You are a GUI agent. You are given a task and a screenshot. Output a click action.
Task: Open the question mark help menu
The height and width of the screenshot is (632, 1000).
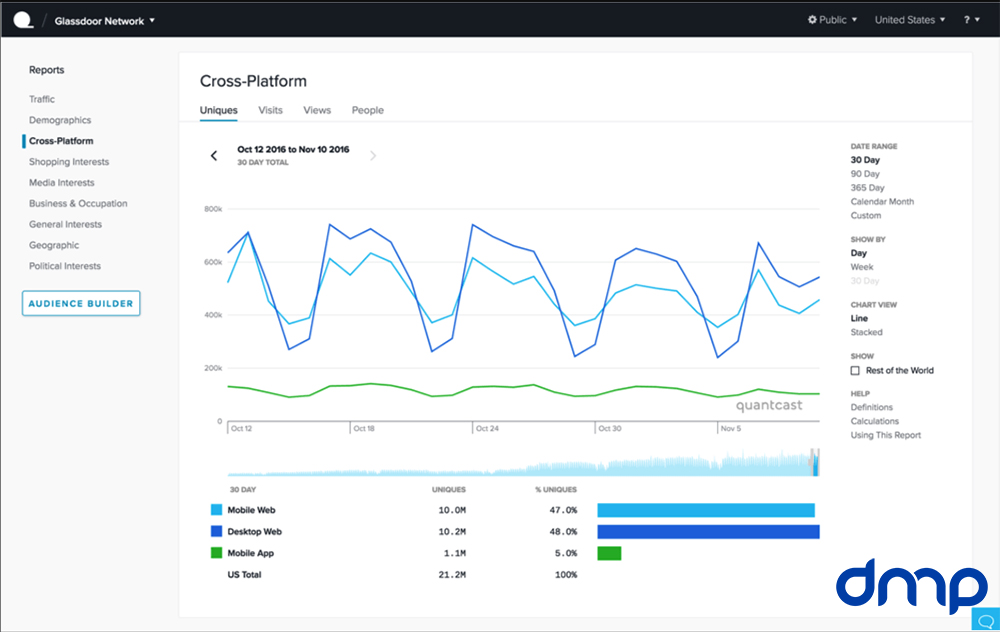(971, 20)
